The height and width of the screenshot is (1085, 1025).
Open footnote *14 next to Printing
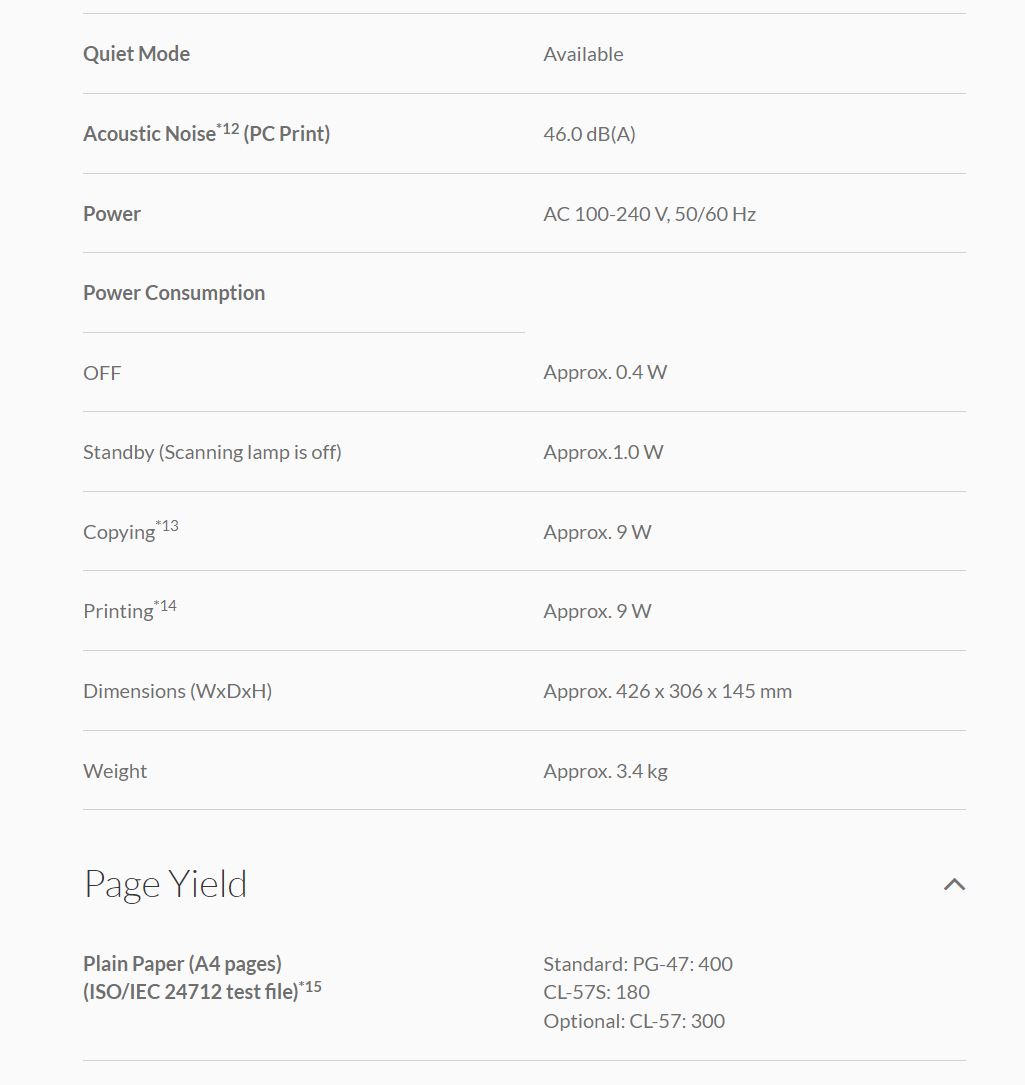coord(166,605)
